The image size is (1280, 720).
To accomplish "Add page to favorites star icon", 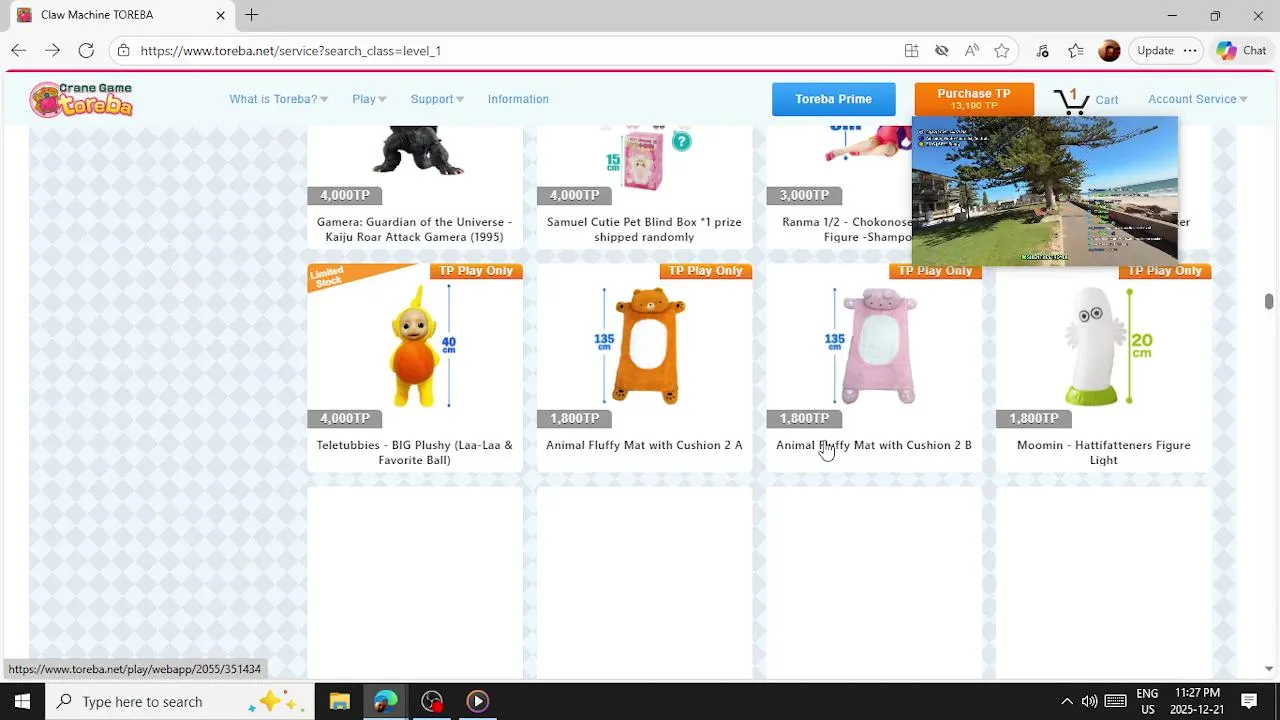I will point(1001,50).
